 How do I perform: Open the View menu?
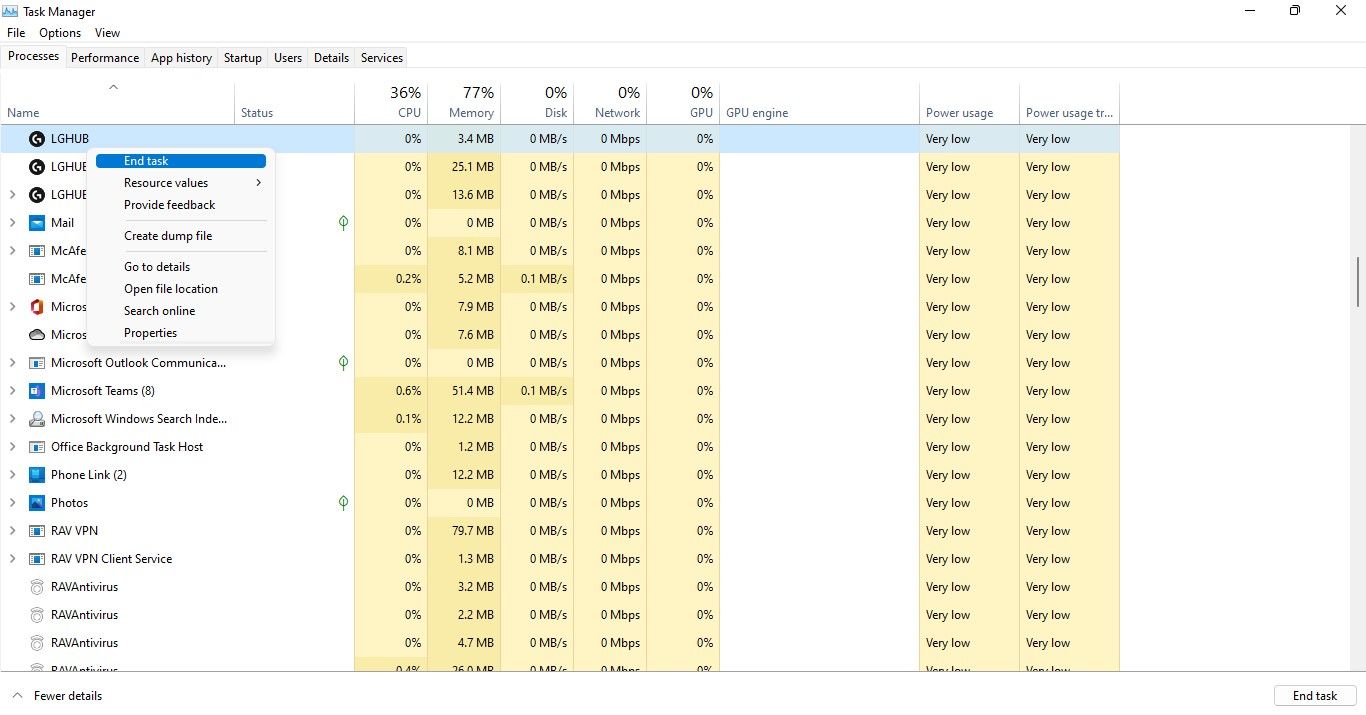point(108,33)
